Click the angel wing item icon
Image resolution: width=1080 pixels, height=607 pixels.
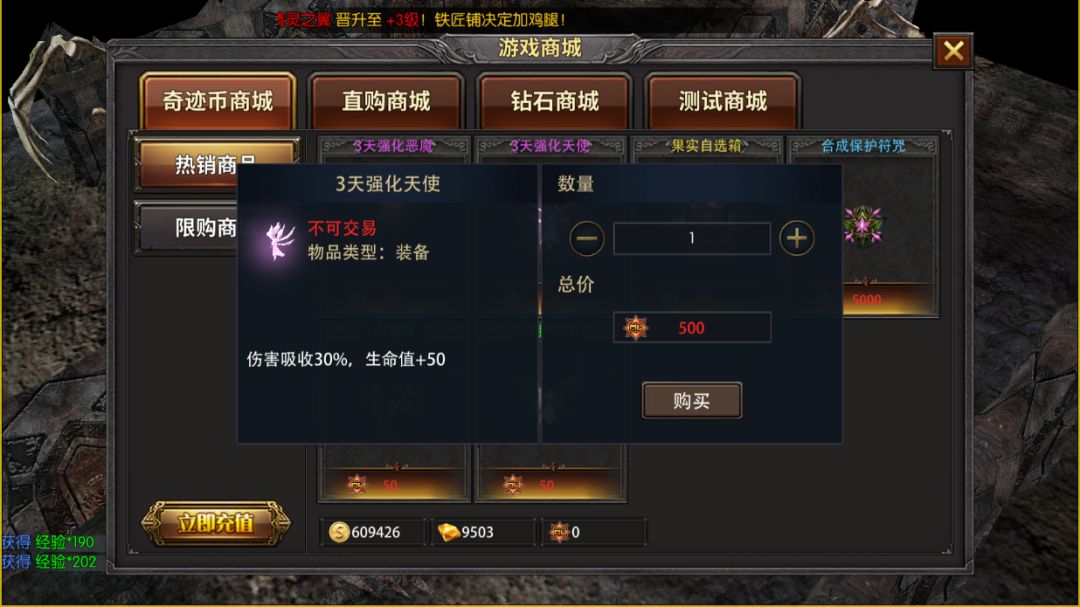(280, 240)
